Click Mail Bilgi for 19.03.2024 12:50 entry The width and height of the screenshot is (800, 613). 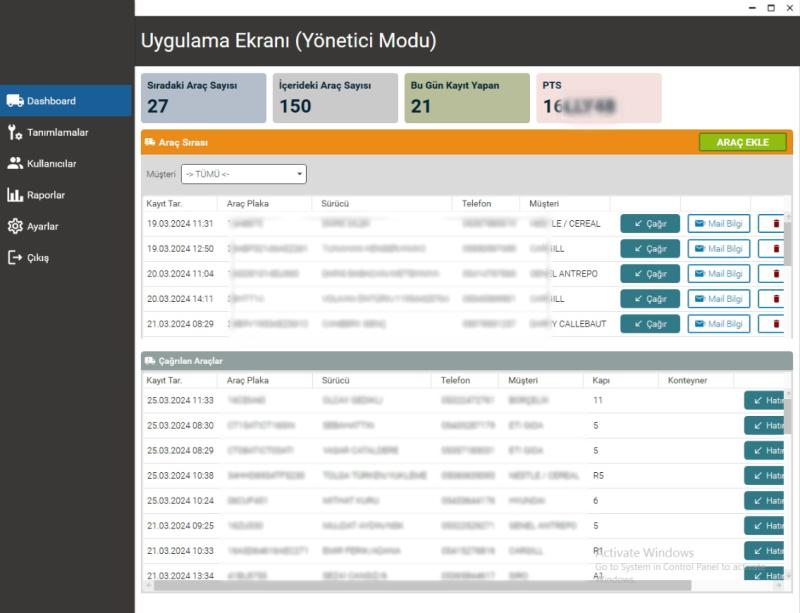coord(718,248)
